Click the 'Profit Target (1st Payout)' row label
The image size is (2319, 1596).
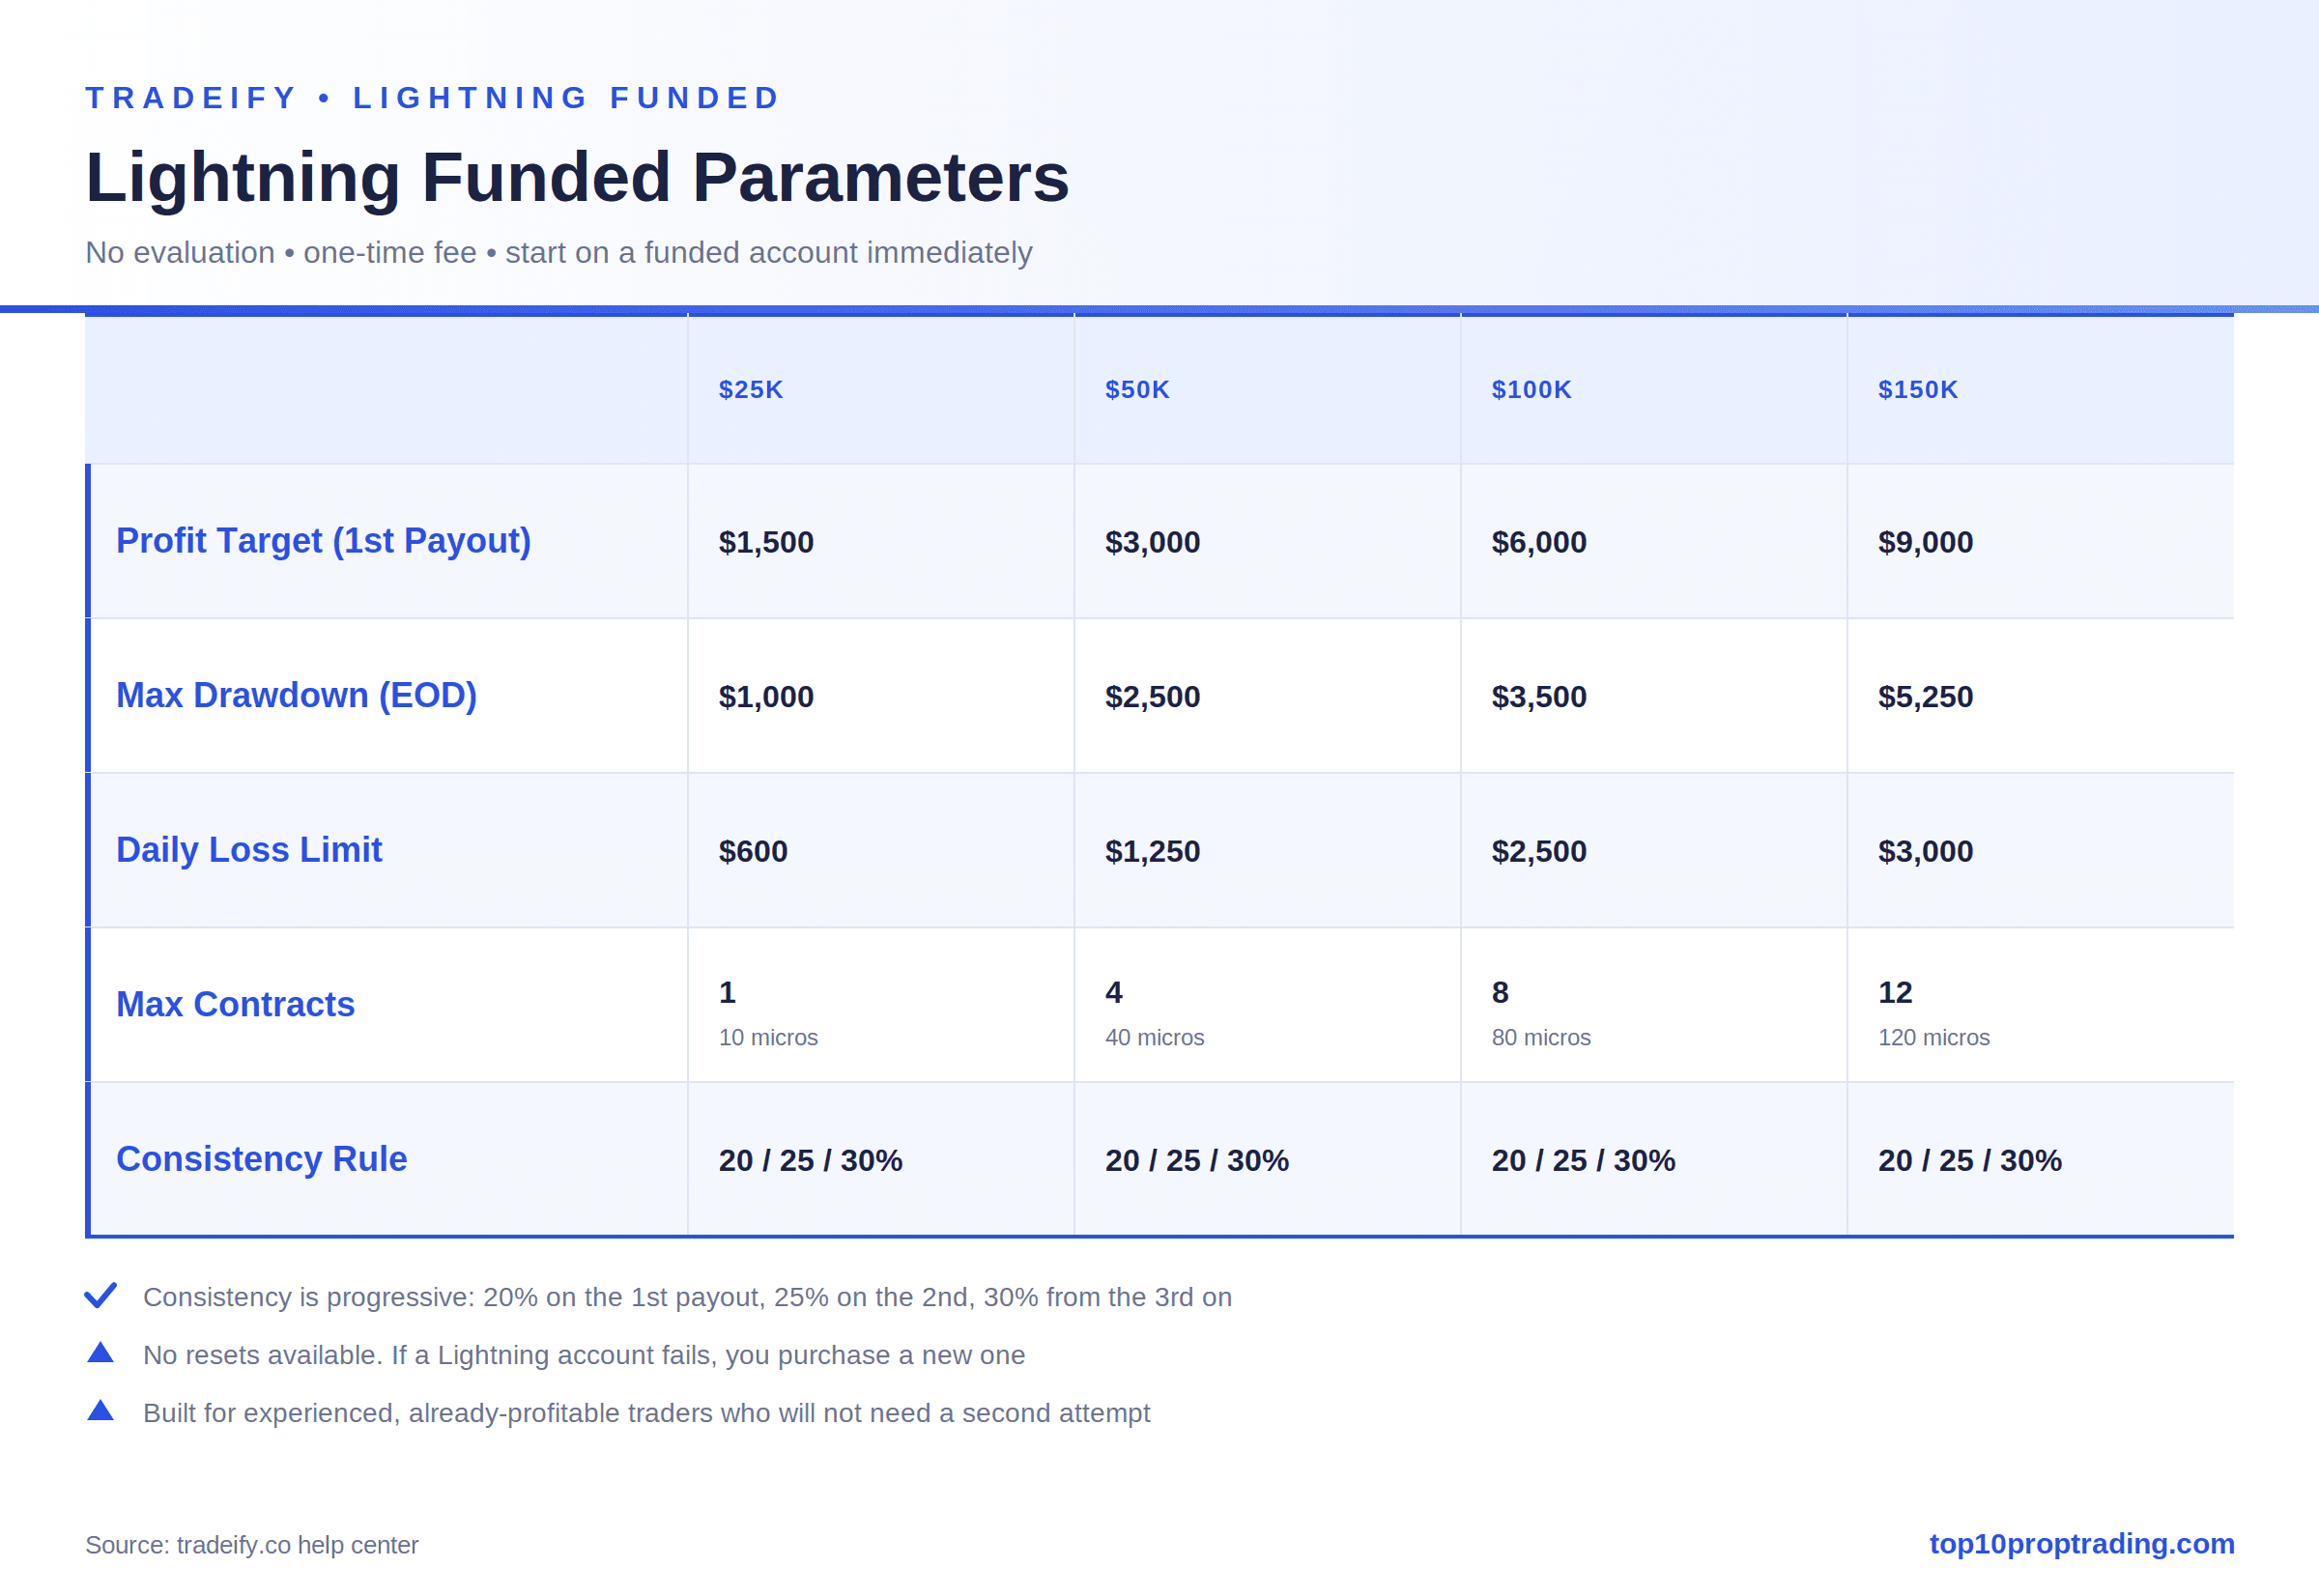pyautogui.click(x=324, y=541)
